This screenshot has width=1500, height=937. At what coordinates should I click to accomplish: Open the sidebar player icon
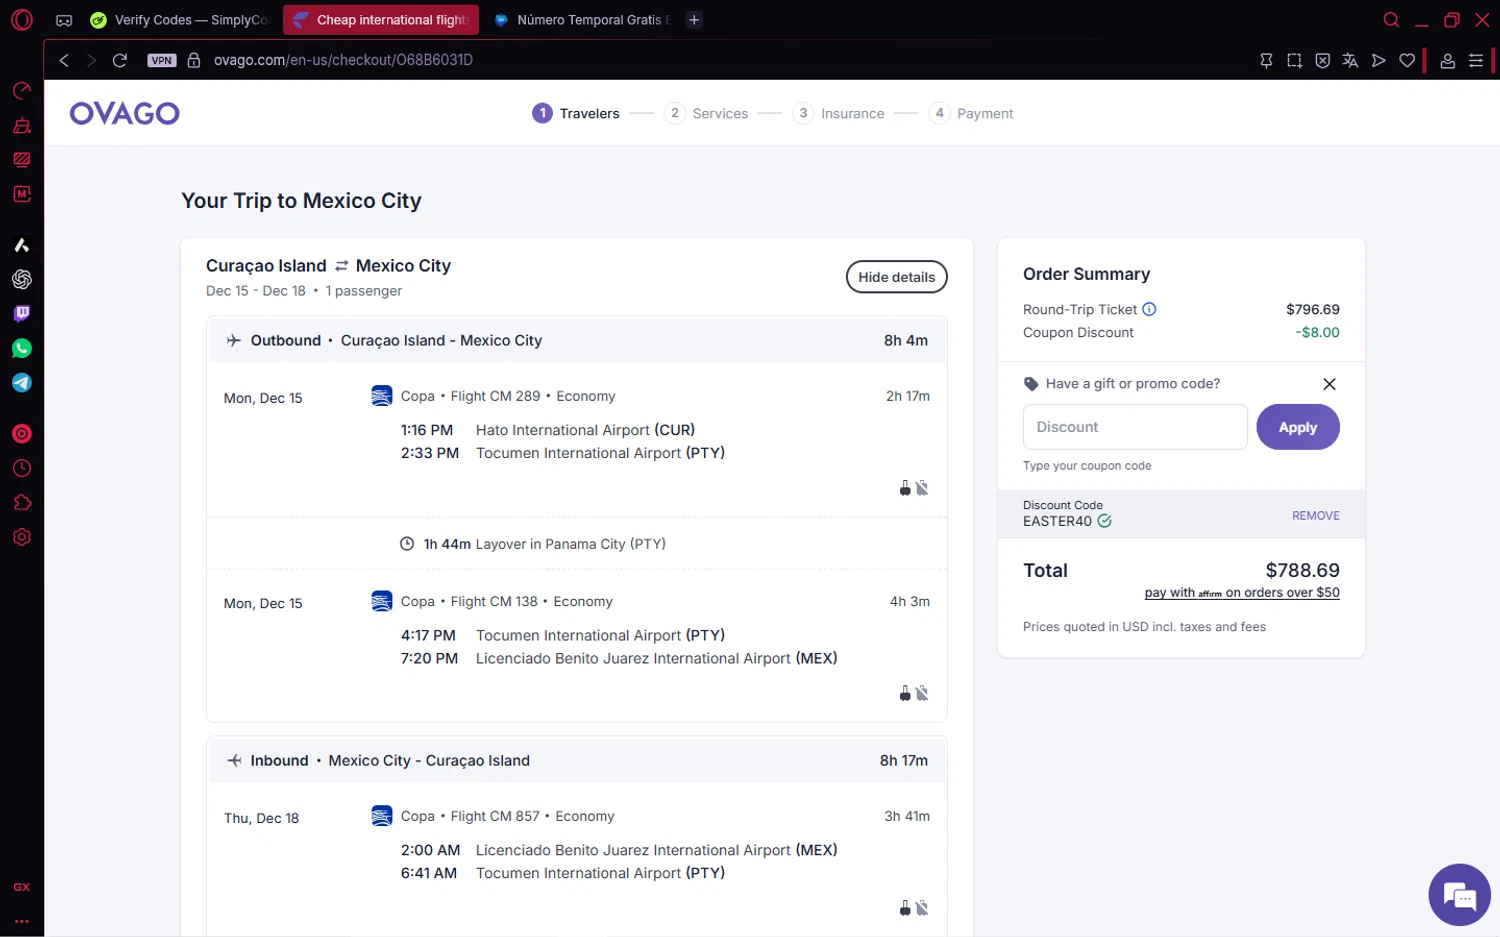tap(22, 434)
